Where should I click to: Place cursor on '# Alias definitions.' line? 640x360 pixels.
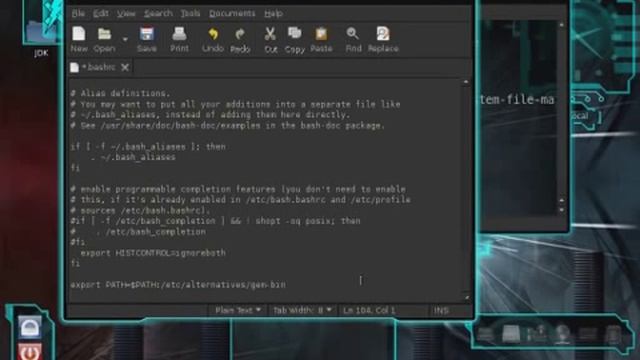[x=120, y=93]
